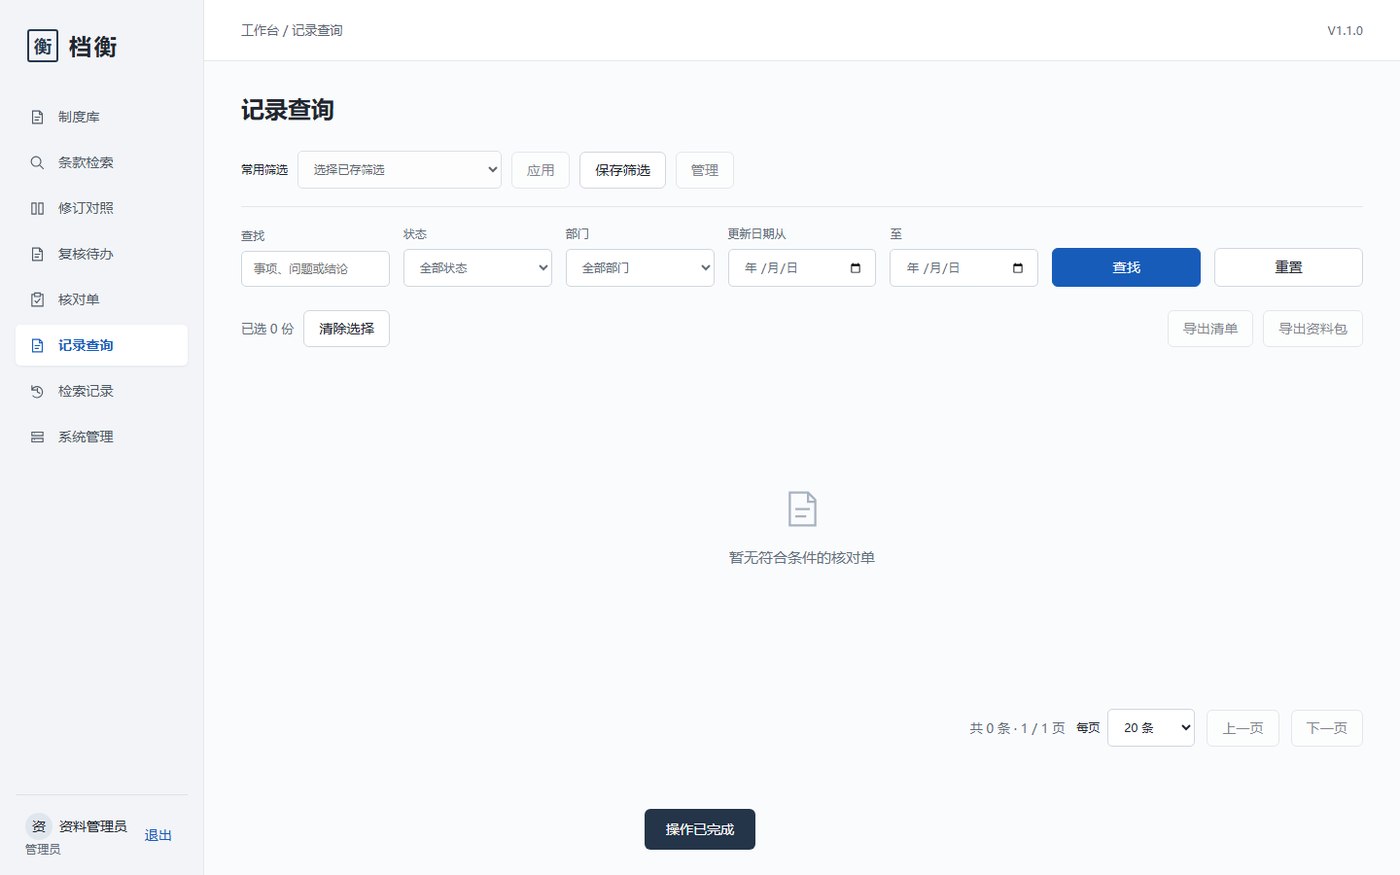1400x875 pixels.
Task: Click the 应用 button
Action: (540, 170)
